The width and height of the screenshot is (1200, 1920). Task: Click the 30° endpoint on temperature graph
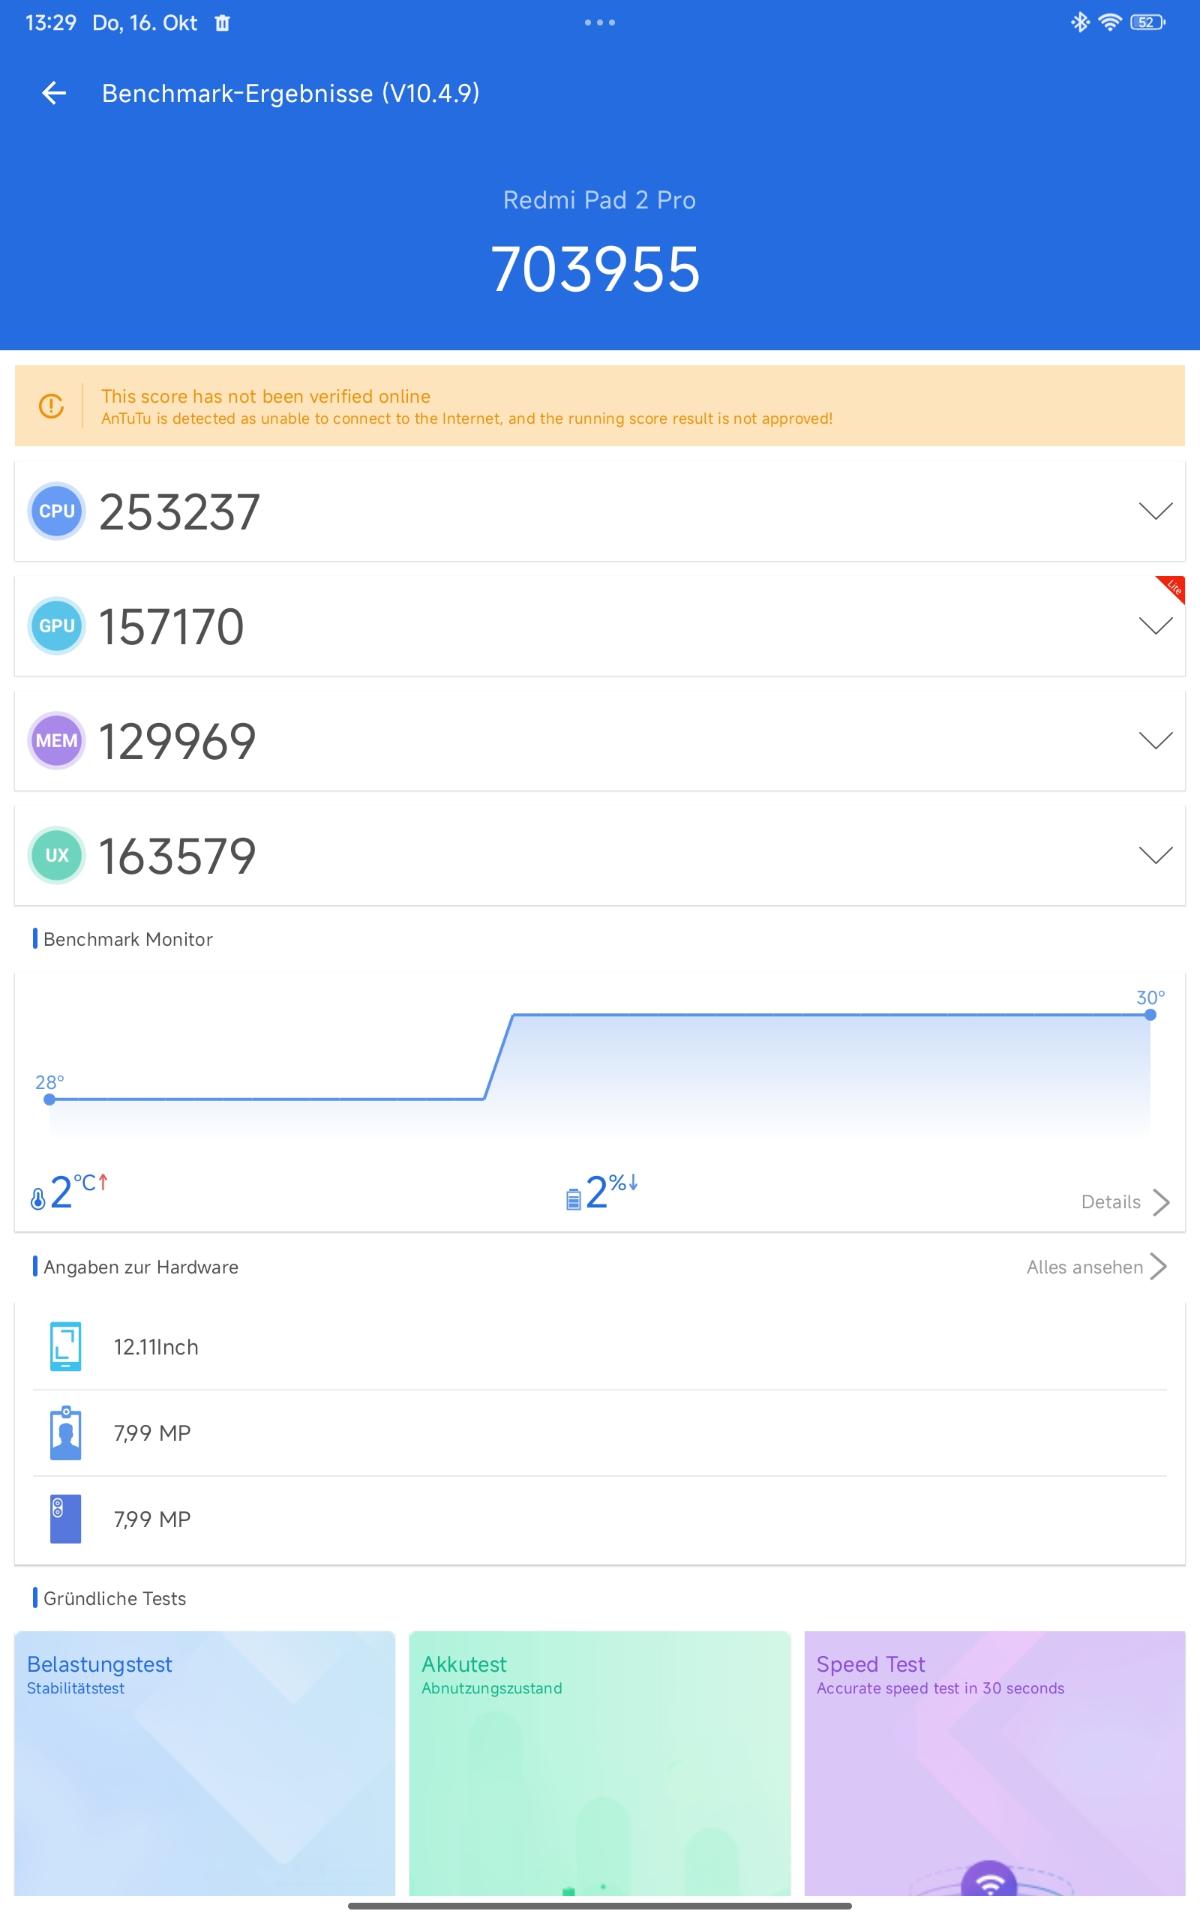point(1150,1014)
